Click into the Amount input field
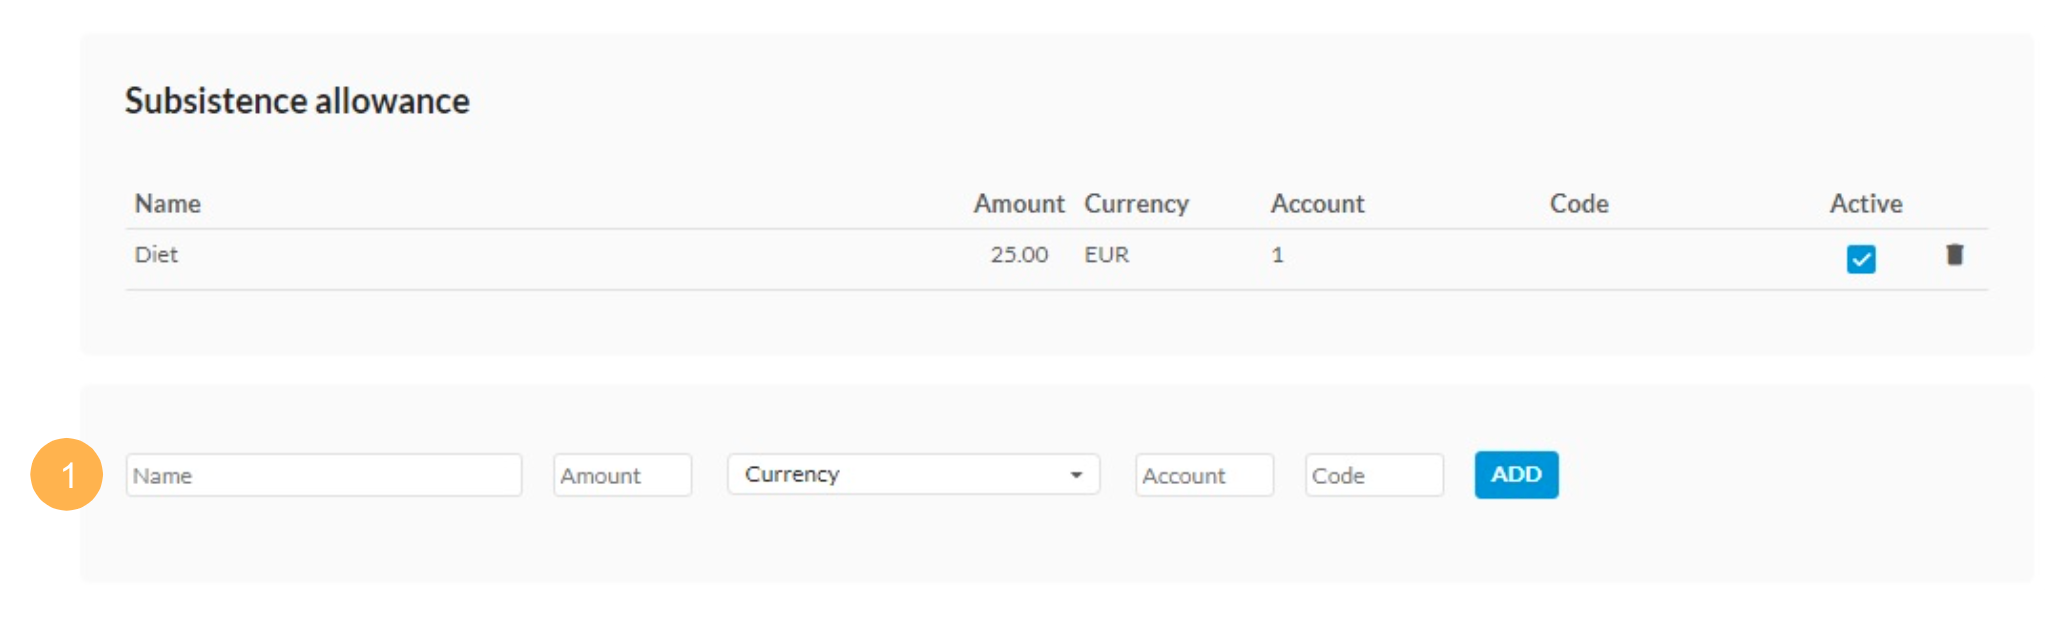Viewport: 2070px width, 642px height. [622, 475]
